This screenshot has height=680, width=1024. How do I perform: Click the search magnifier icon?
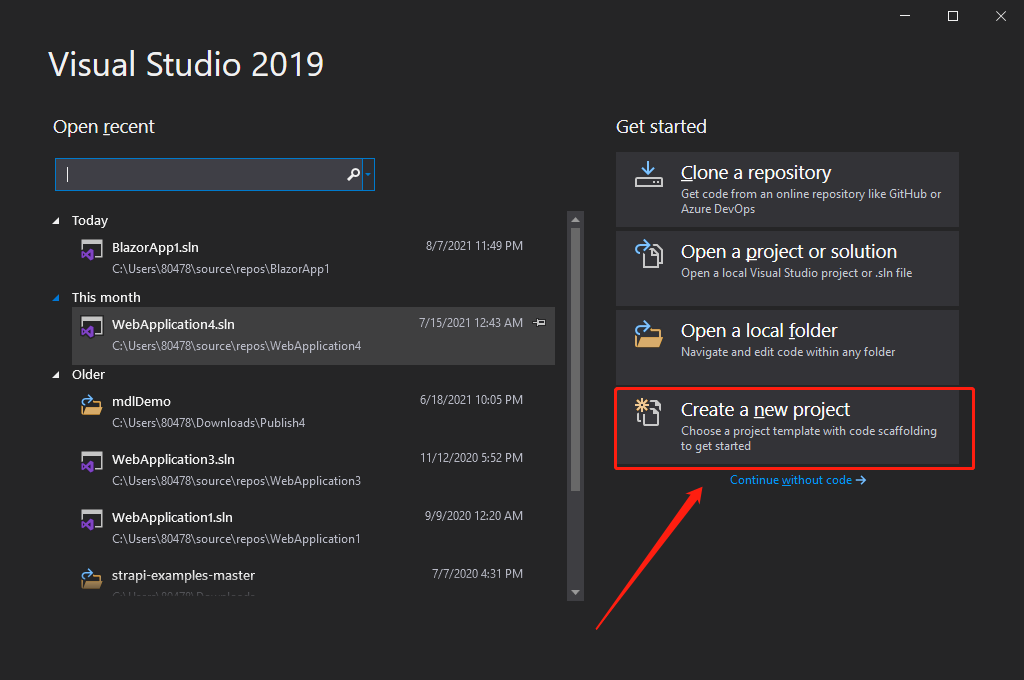(x=352, y=174)
